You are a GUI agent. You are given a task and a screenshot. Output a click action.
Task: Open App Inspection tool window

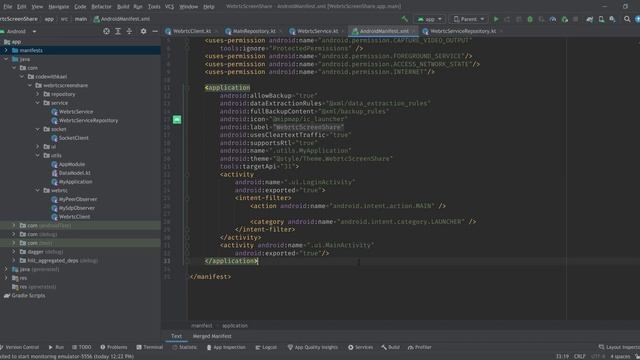[226, 347]
